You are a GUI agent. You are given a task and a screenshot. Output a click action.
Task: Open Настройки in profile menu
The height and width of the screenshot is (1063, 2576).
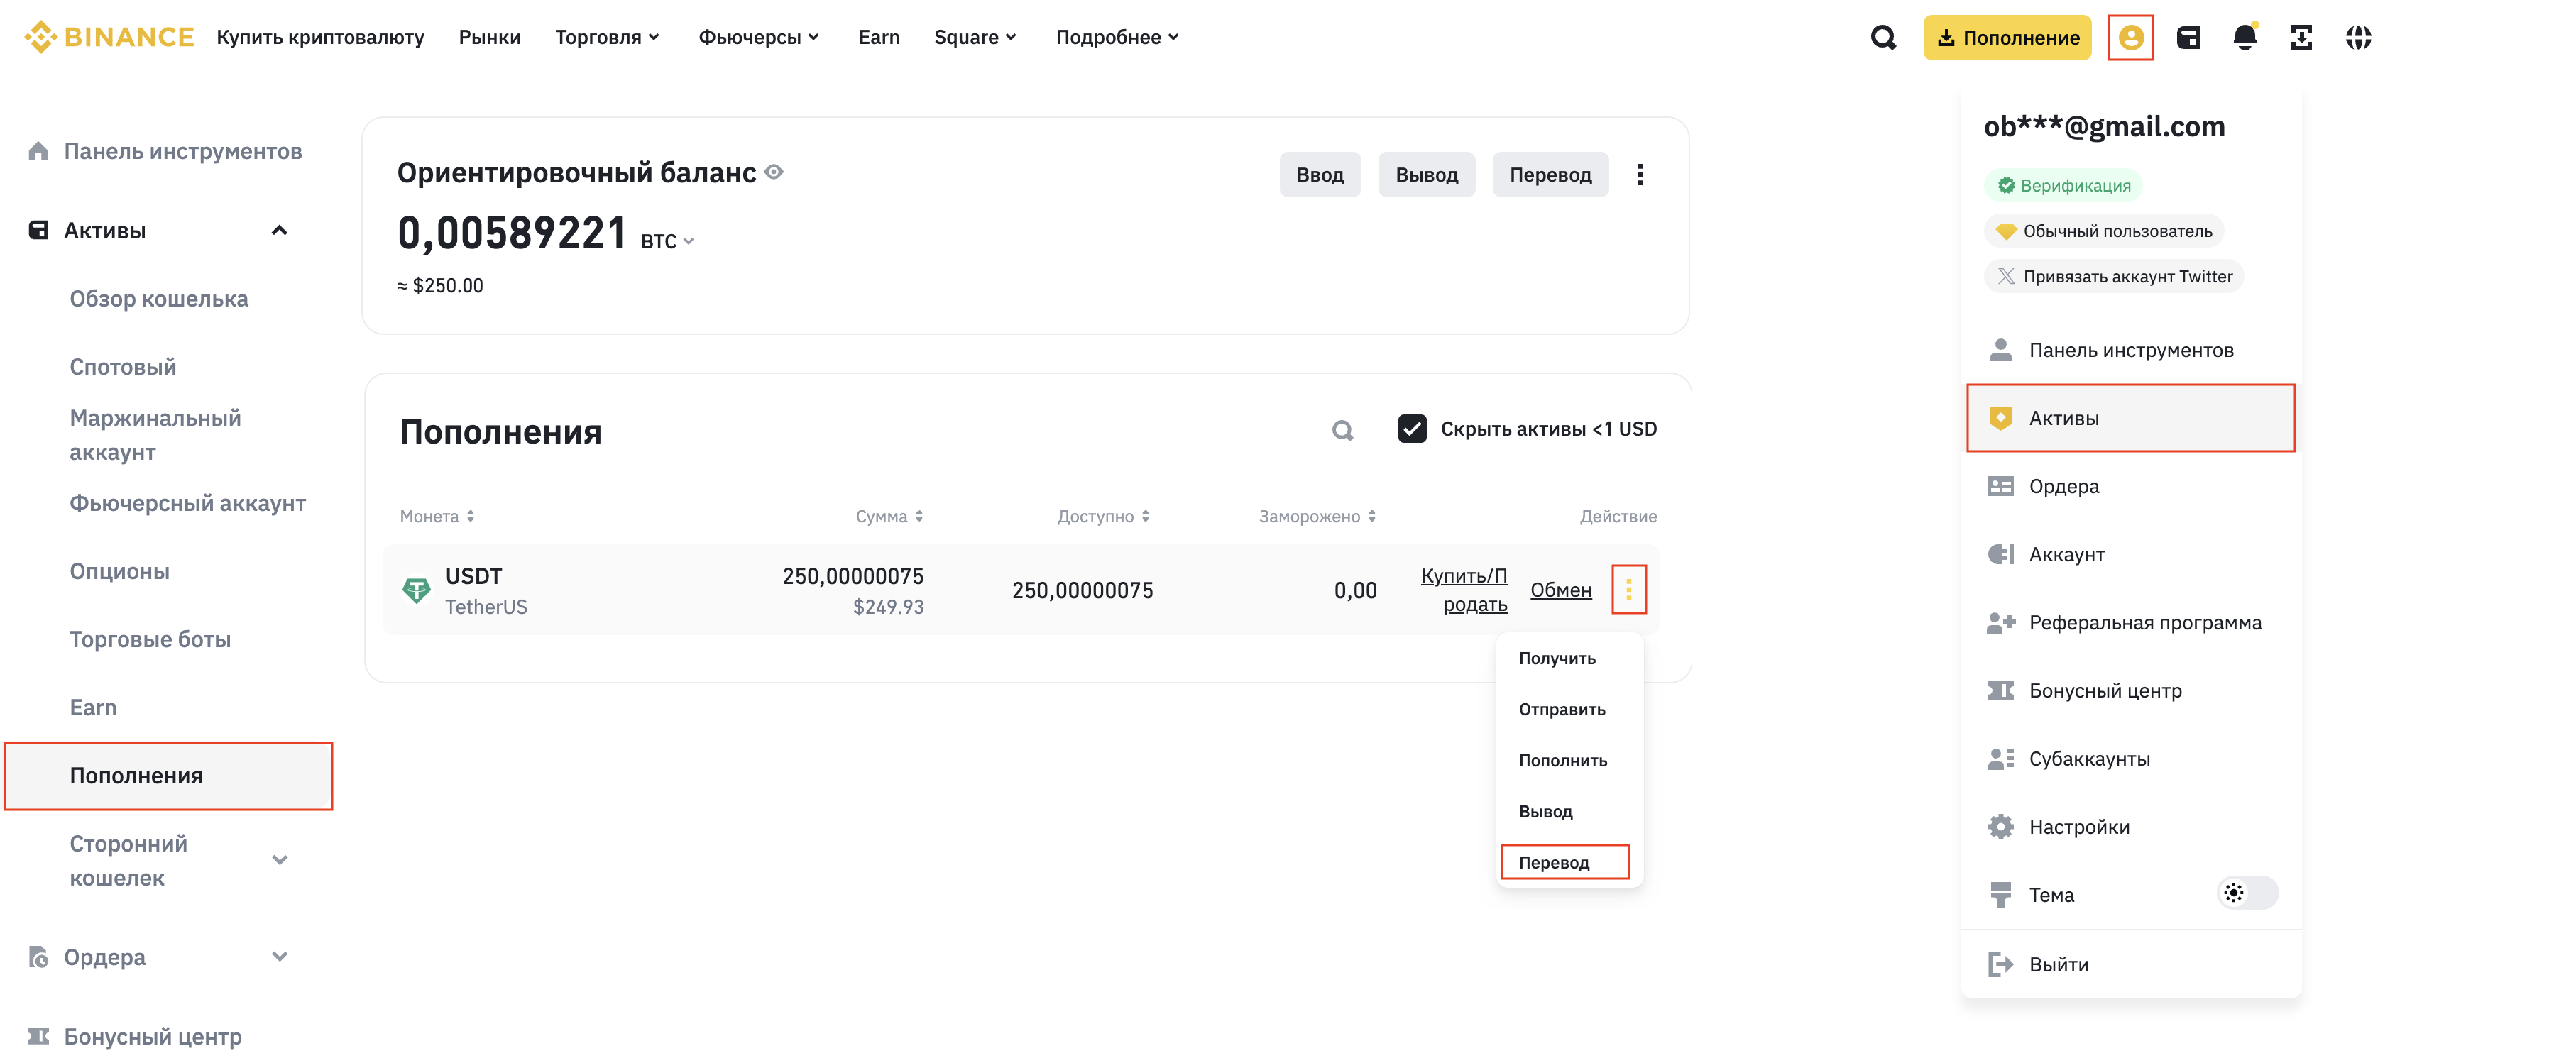coord(2130,826)
